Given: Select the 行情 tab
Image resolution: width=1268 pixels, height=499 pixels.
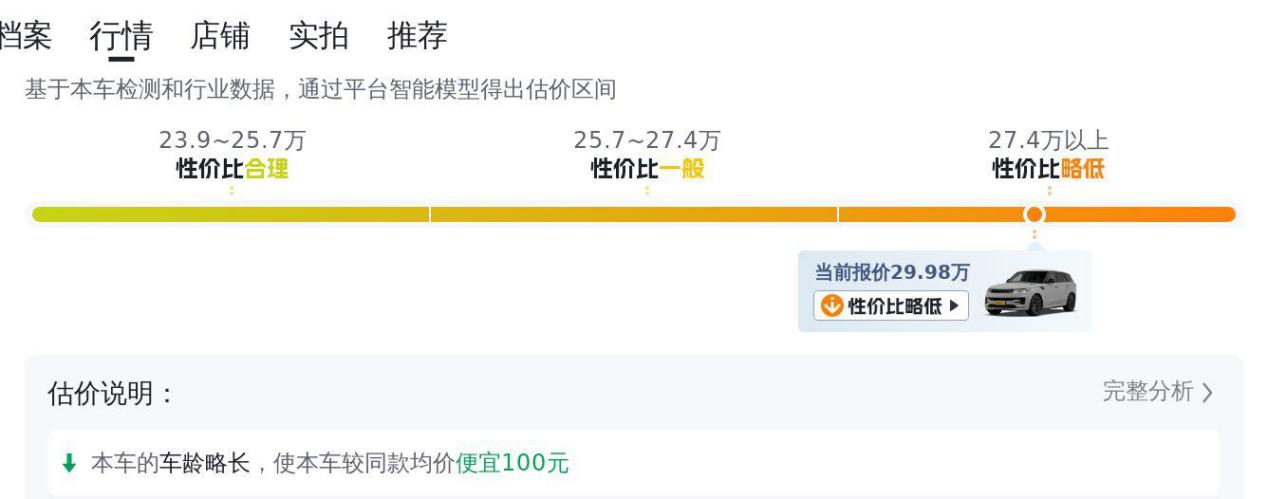Looking at the screenshot, I should [x=121, y=36].
